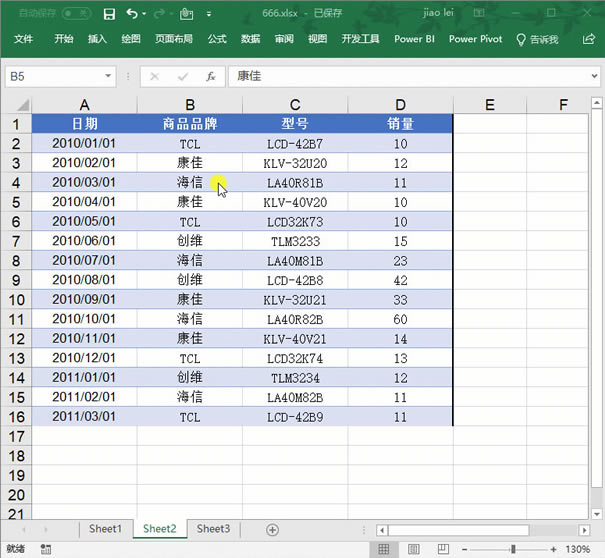This screenshot has height=558, width=605.
Task: Click sales cell with value 60
Action: [x=401, y=319]
